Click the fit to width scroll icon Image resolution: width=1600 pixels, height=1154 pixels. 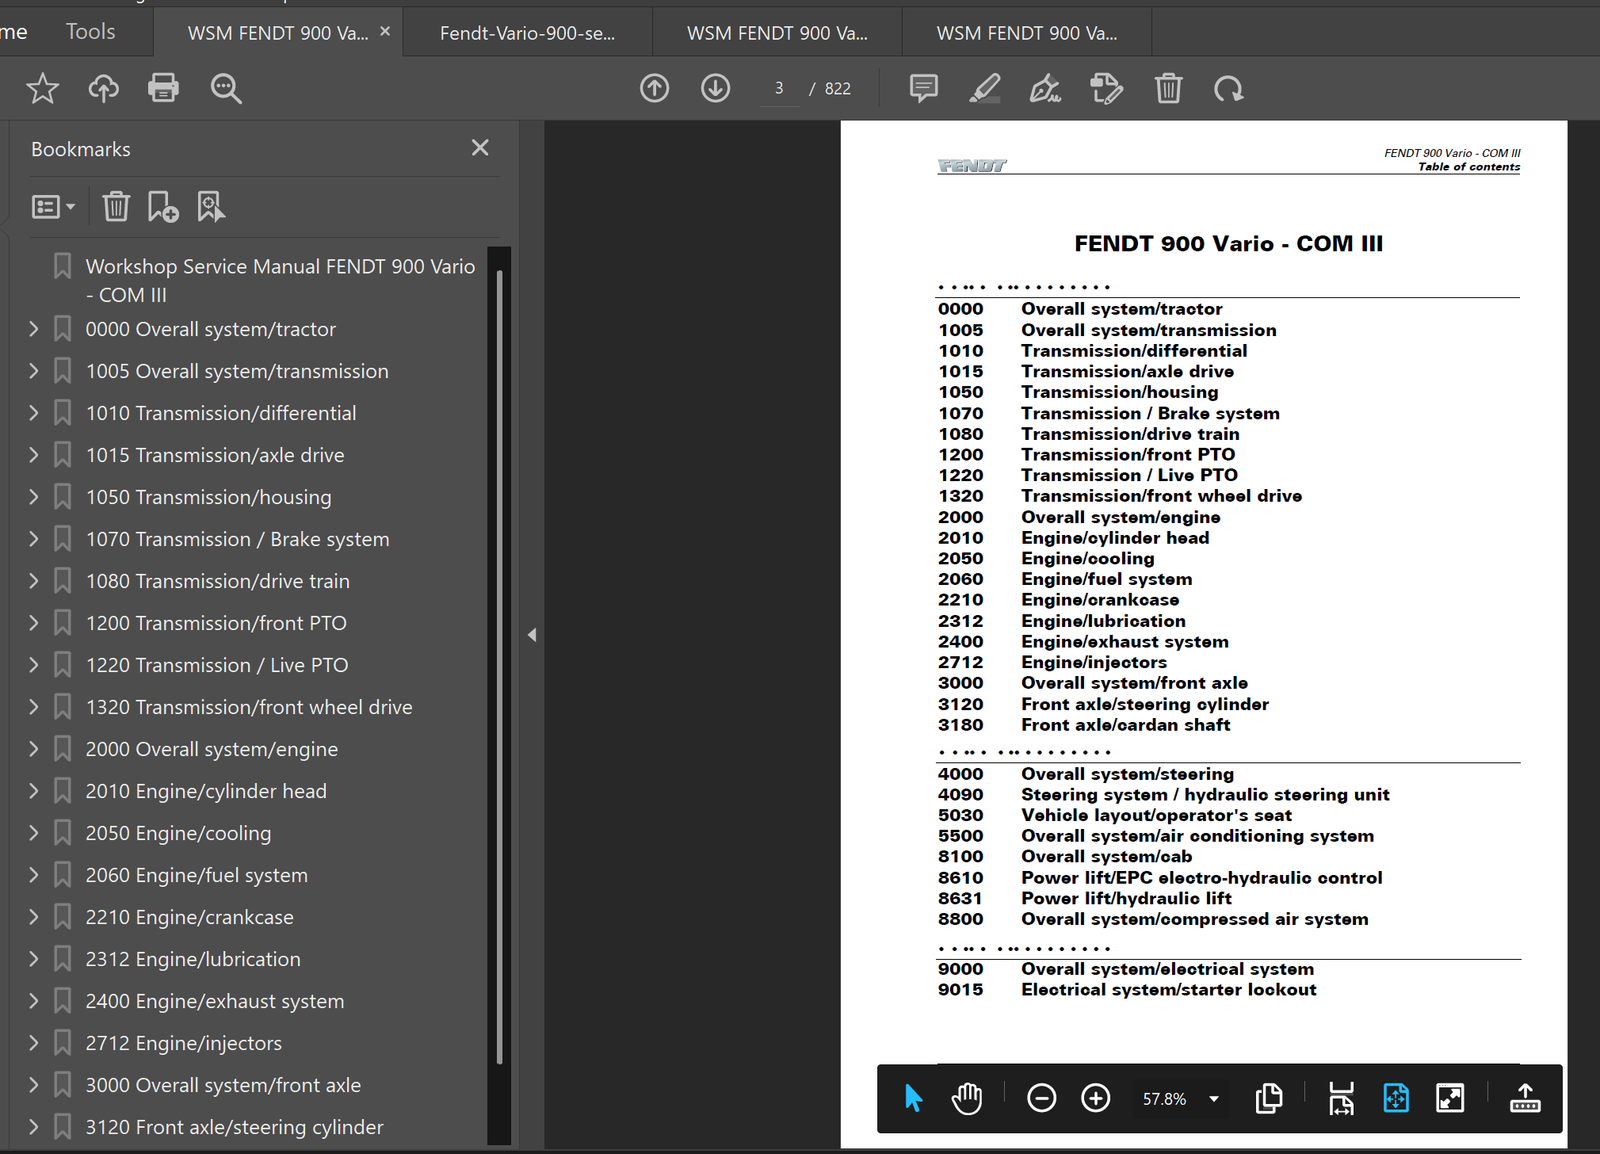point(1341,1098)
